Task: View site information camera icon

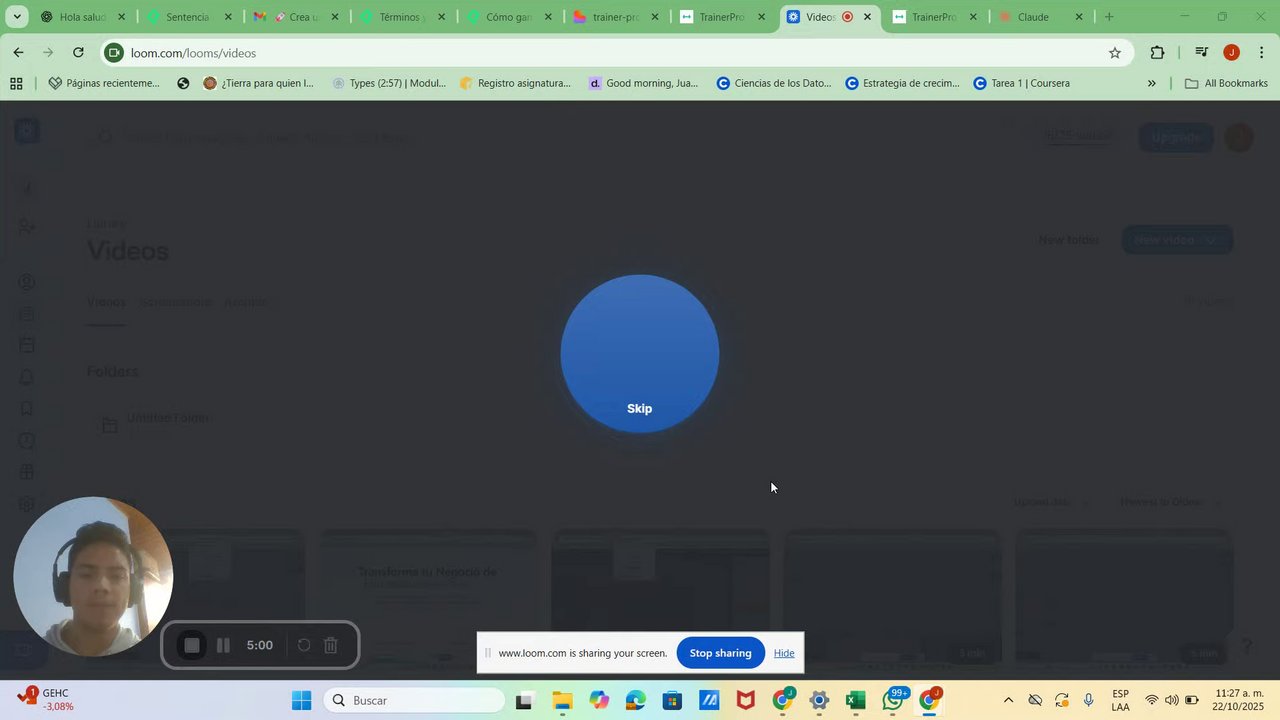Action: pos(114,53)
